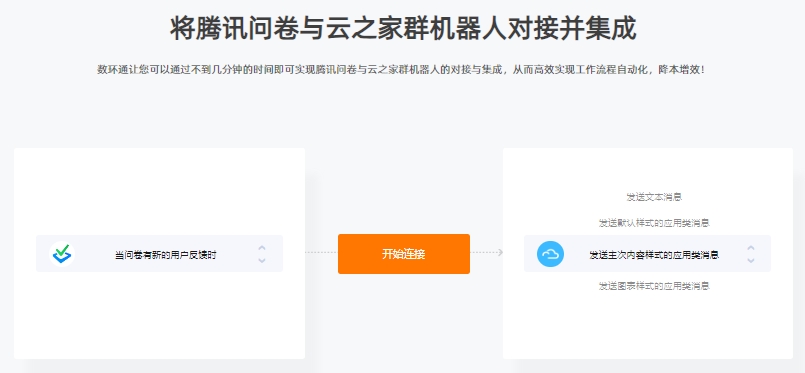Click empty space left of action text in row

pyautogui.click(x=576, y=253)
